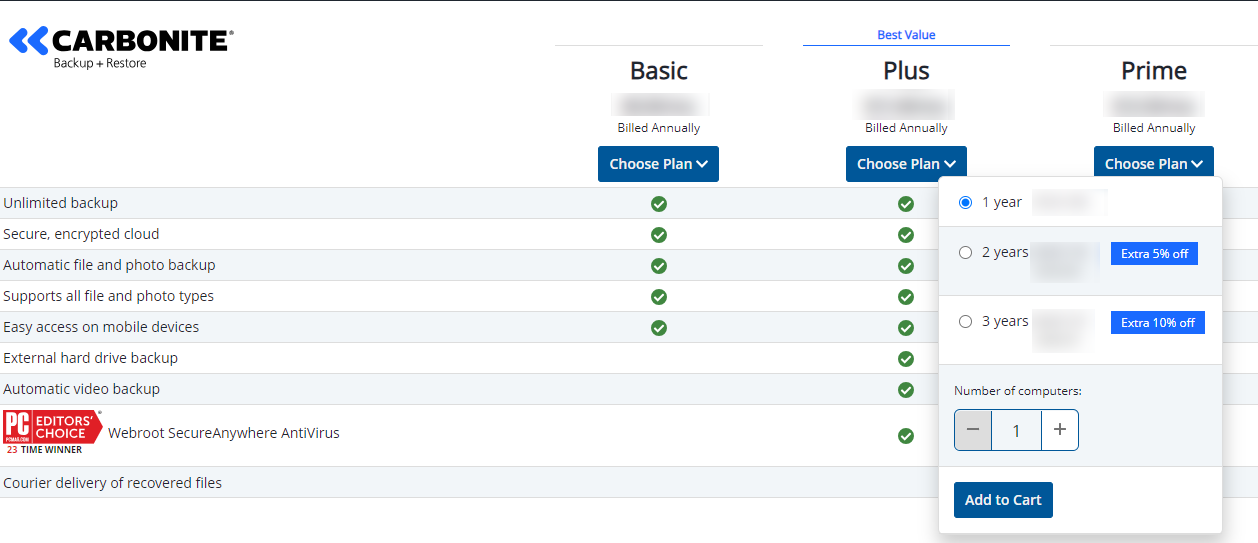Click the Extra 10% off badge
Screen dimensions: 1258x543
pos(1157,323)
